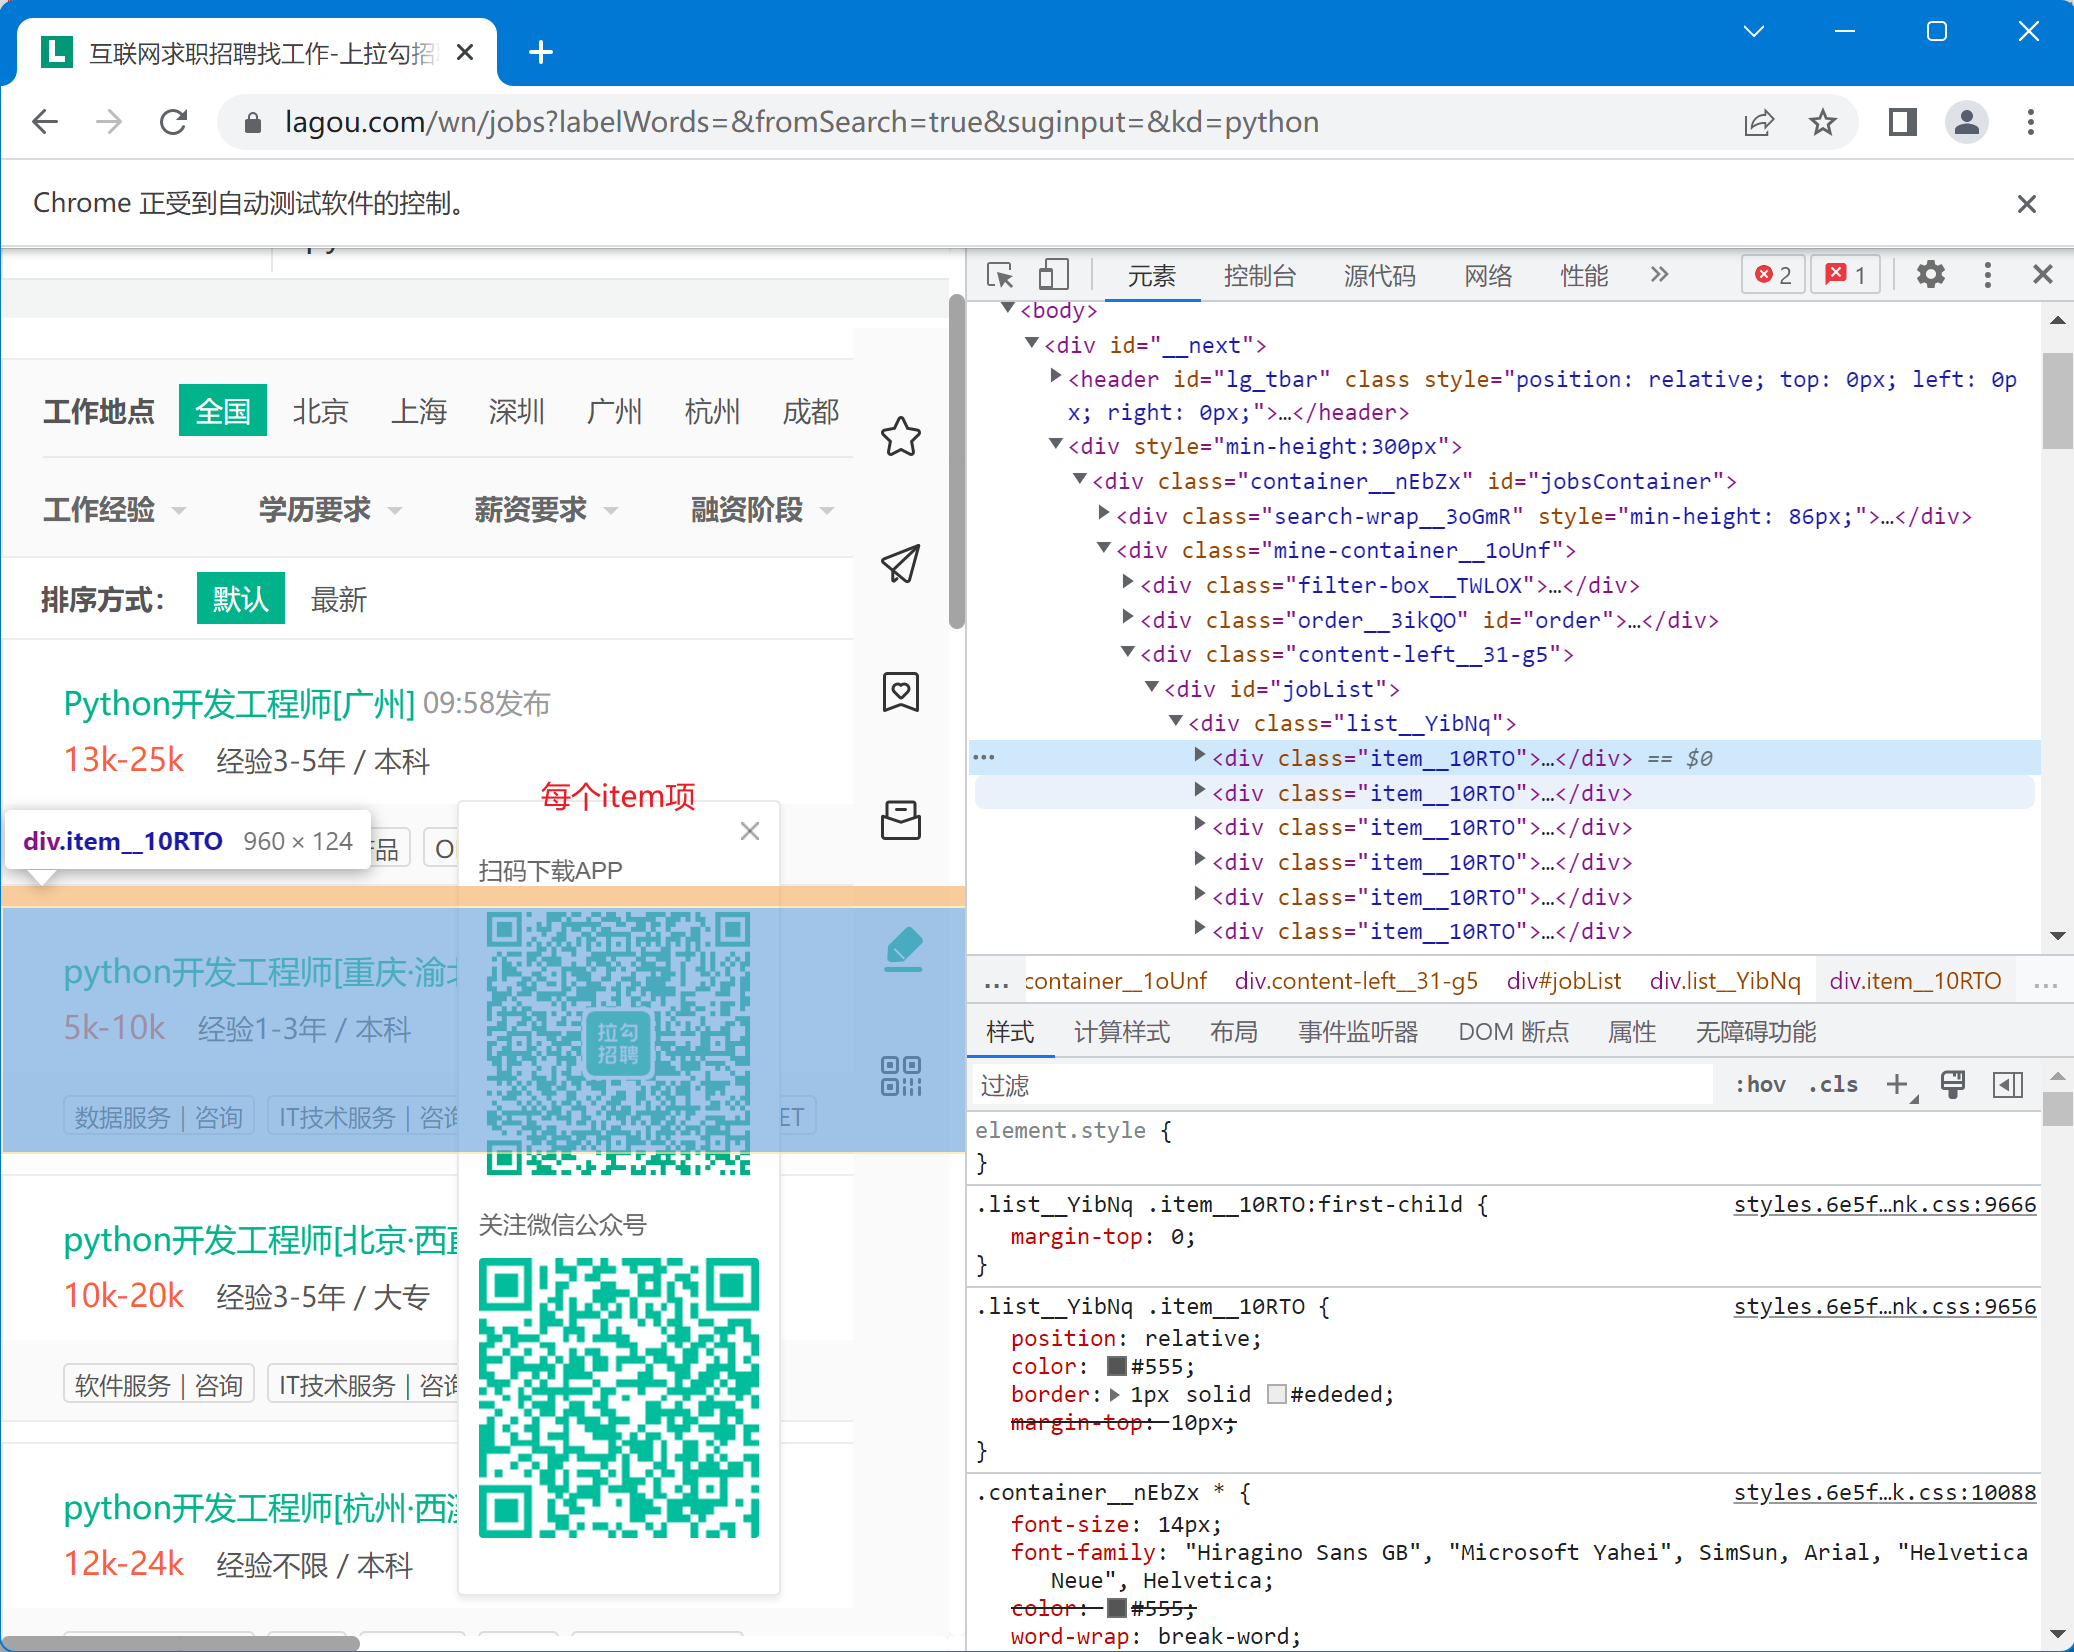Reload the lagou.com page
The image size is (2074, 1652).
[x=174, y=122]
